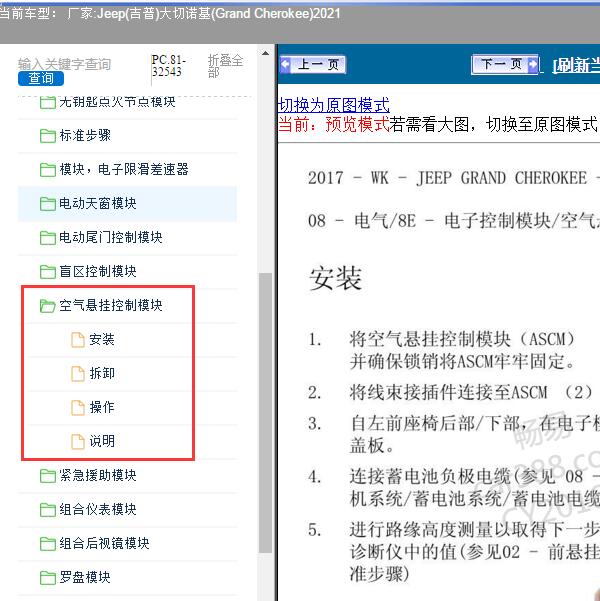Image resolution: width=600 pixels, height=601 pixels.
Task: Click folder icon beside 无钥匙点火节点模块
Action: click(48, 102)
